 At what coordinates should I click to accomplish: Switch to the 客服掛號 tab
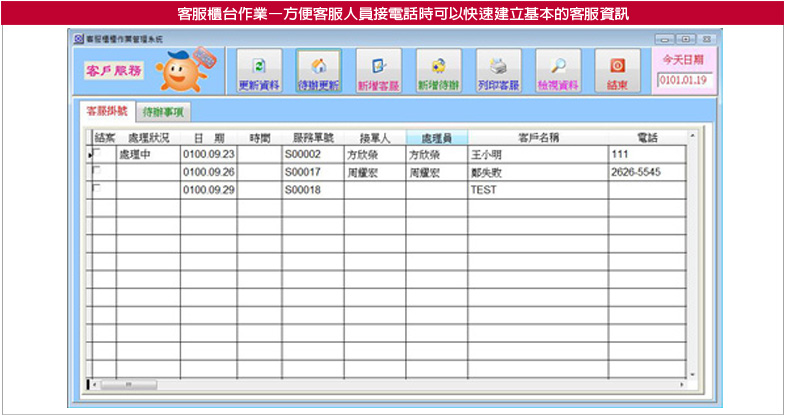click(x=106, y=110)
